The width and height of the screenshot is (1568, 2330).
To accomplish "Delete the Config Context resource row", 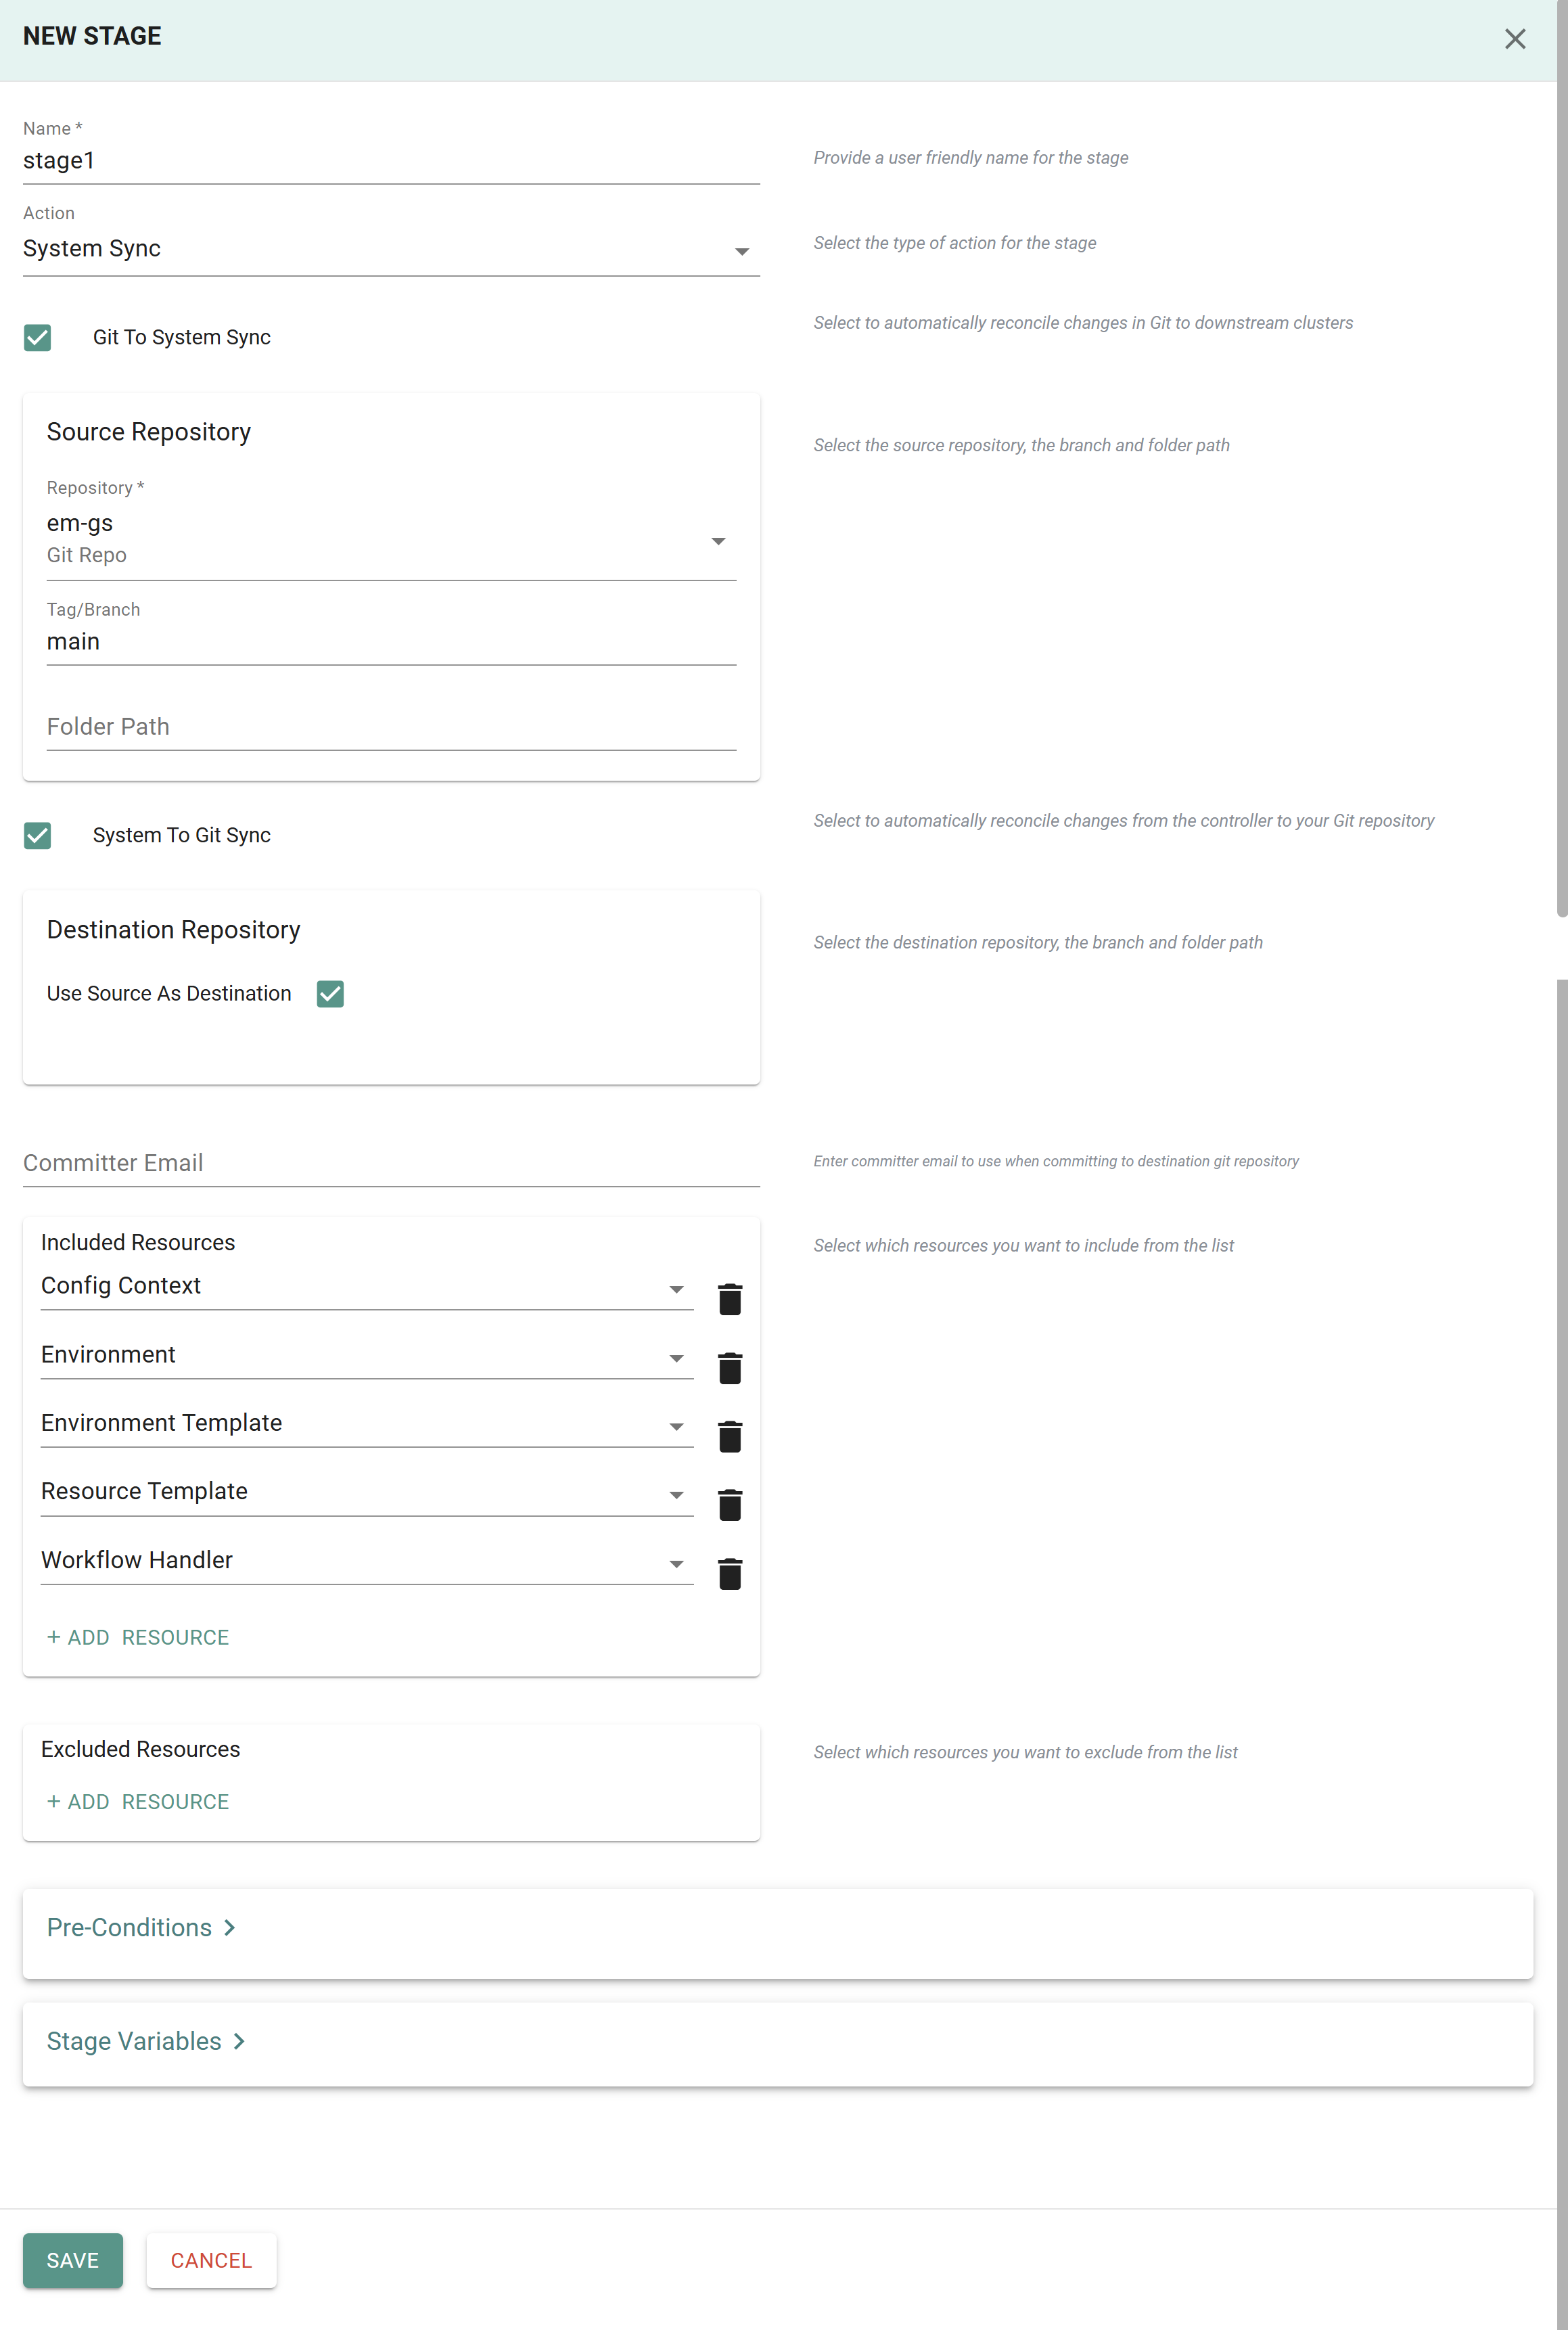I will (x=730, y=1299).
